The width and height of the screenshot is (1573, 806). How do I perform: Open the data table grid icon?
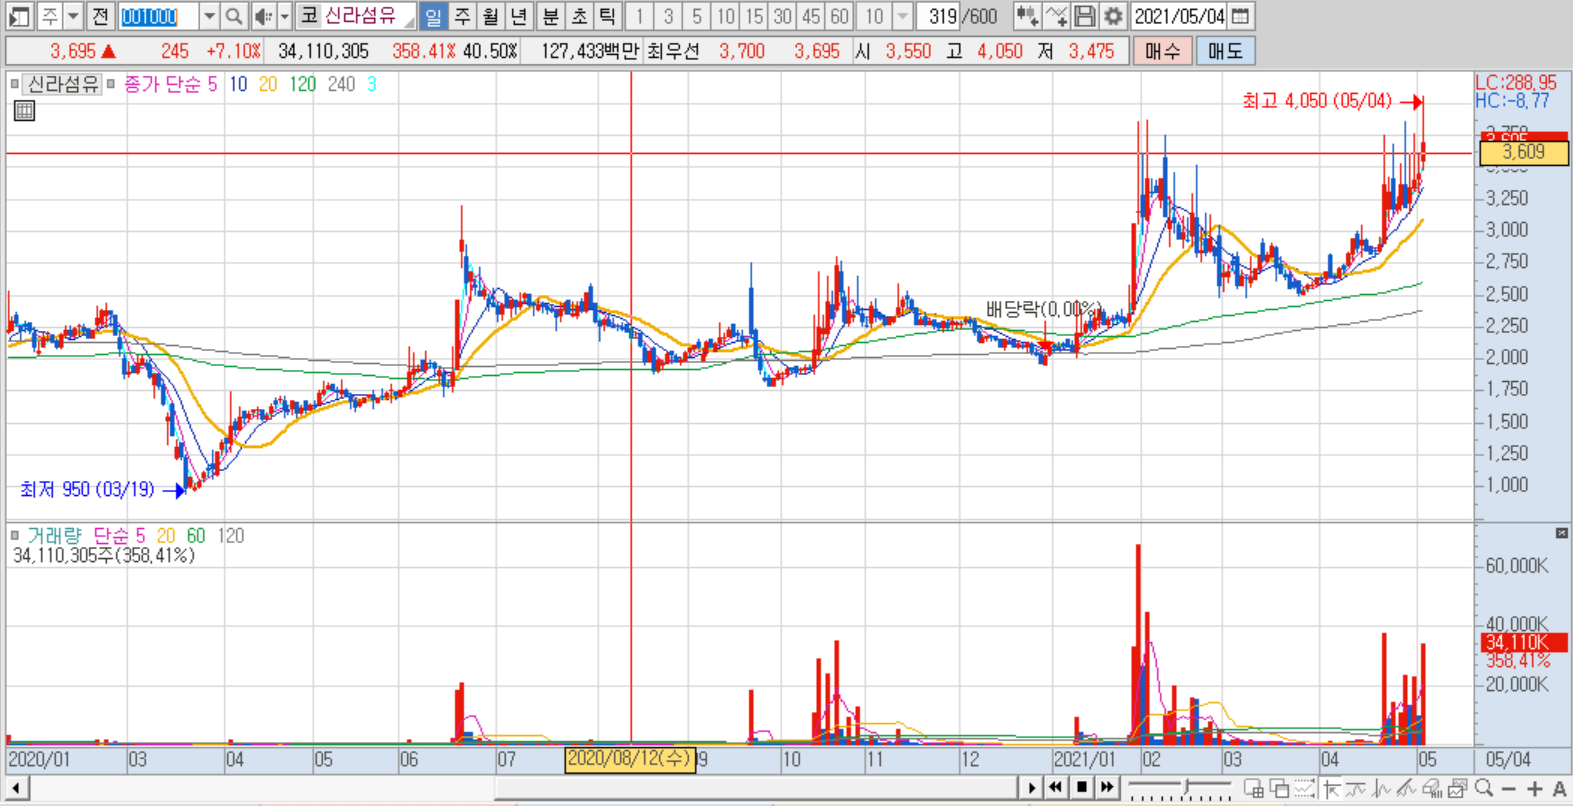25,111
